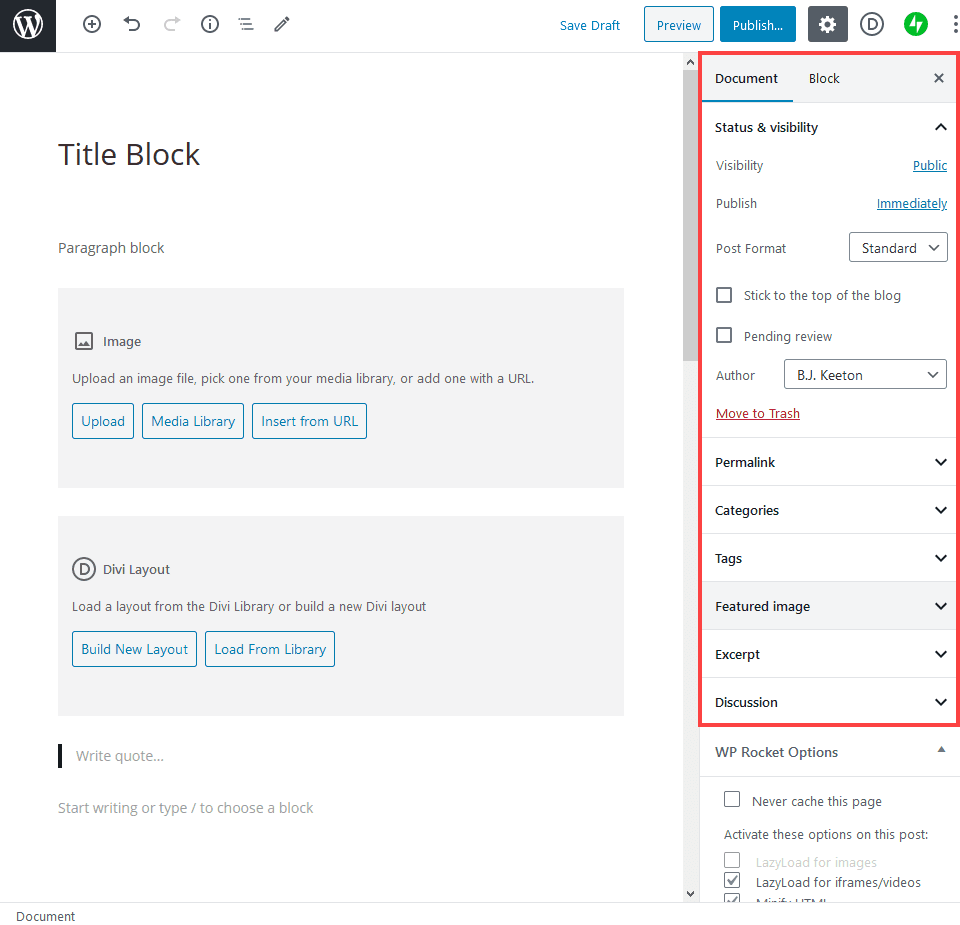The height and width of the screenshot is (925, 960).
Task: Collapse the Status & visibility panel
Action: [940, 127]
